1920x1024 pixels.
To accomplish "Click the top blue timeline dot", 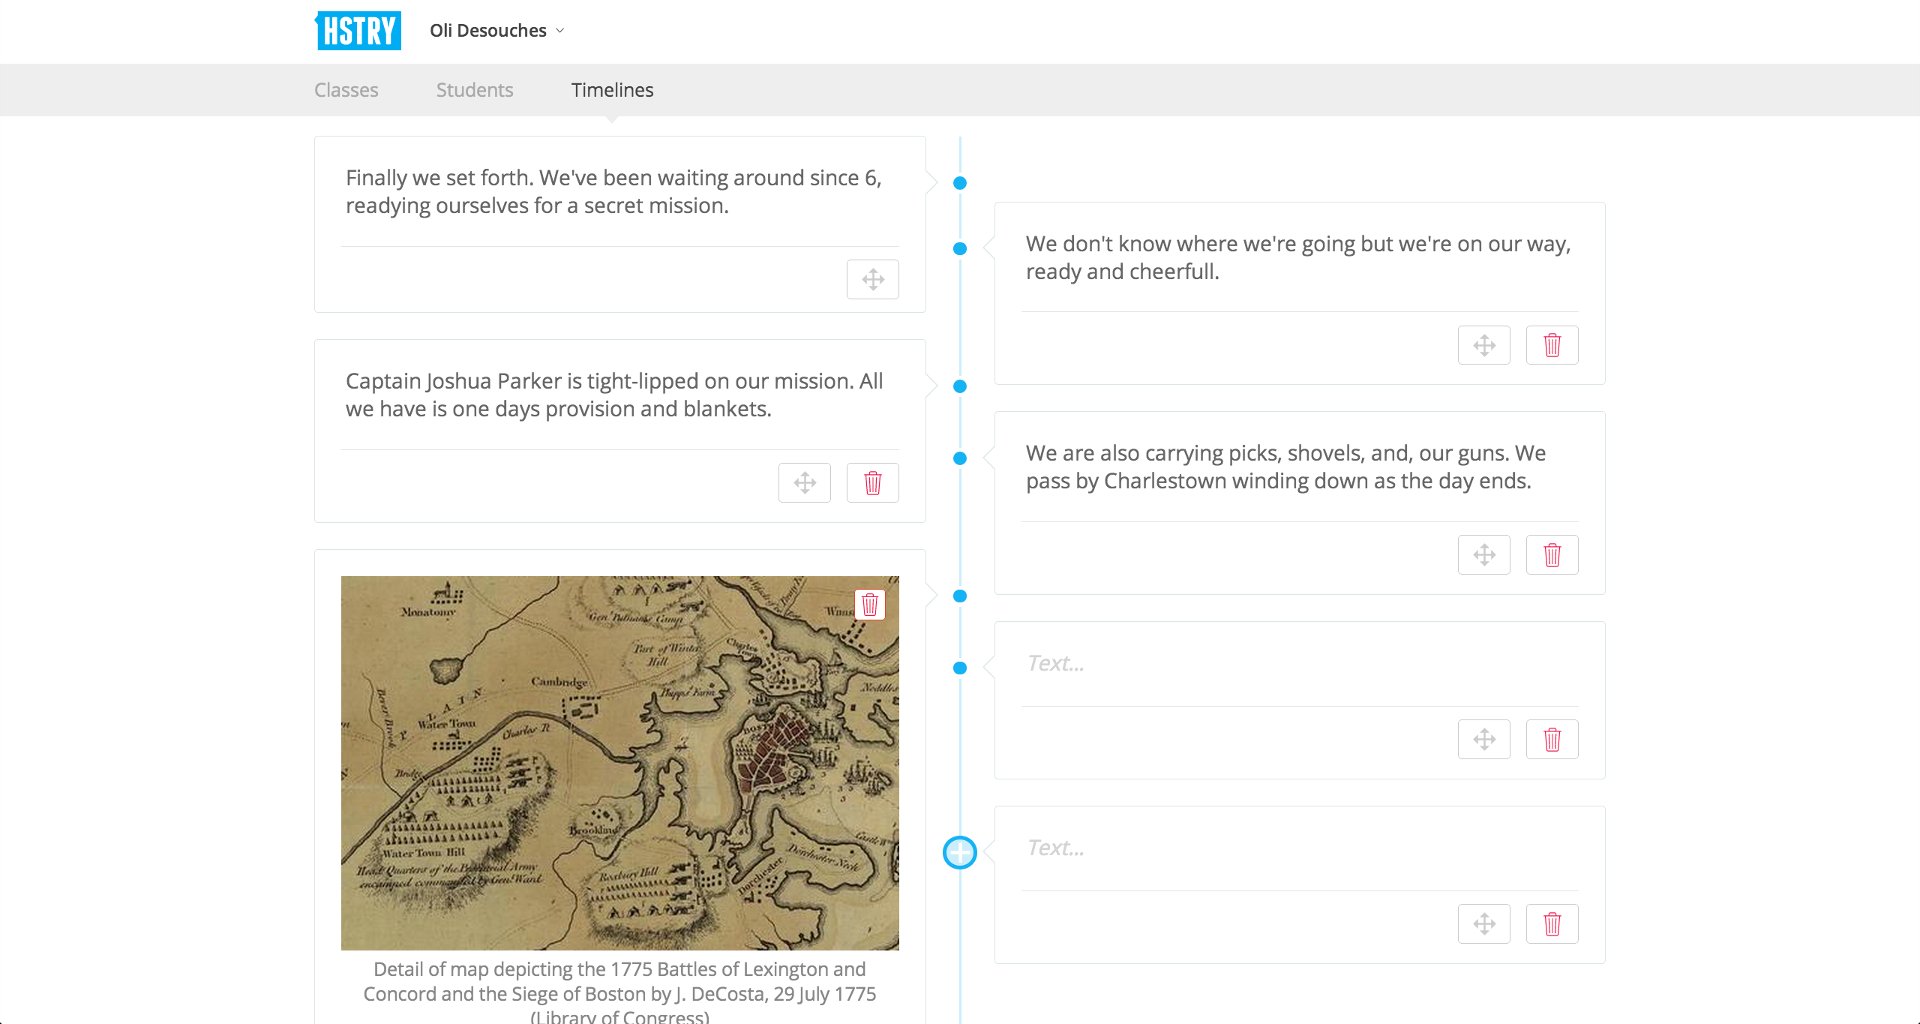I will coord(959,182).
